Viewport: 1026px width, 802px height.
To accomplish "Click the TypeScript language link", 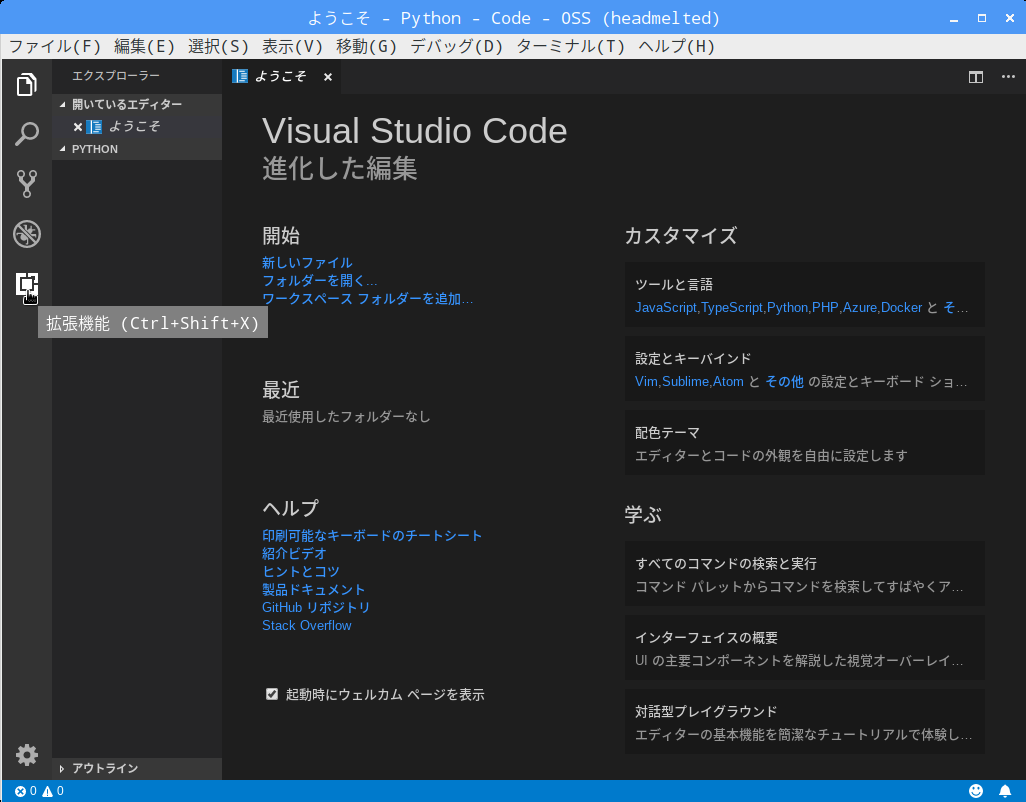I will coord(732,307).
